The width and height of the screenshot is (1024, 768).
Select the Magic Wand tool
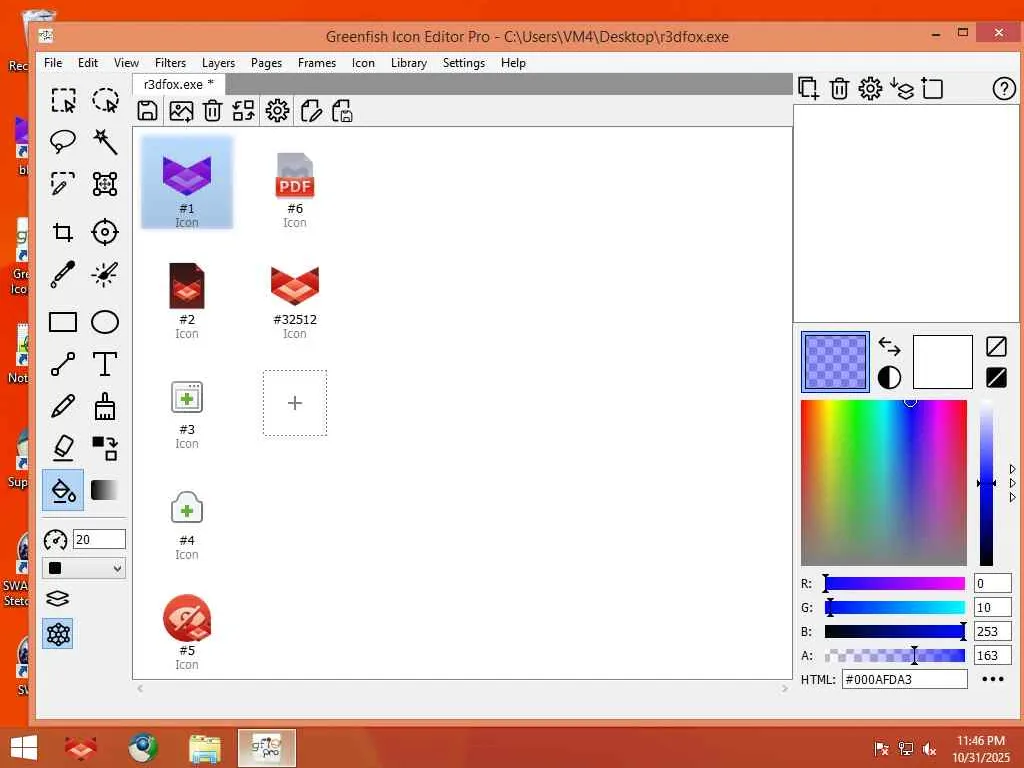pos(104,142)
